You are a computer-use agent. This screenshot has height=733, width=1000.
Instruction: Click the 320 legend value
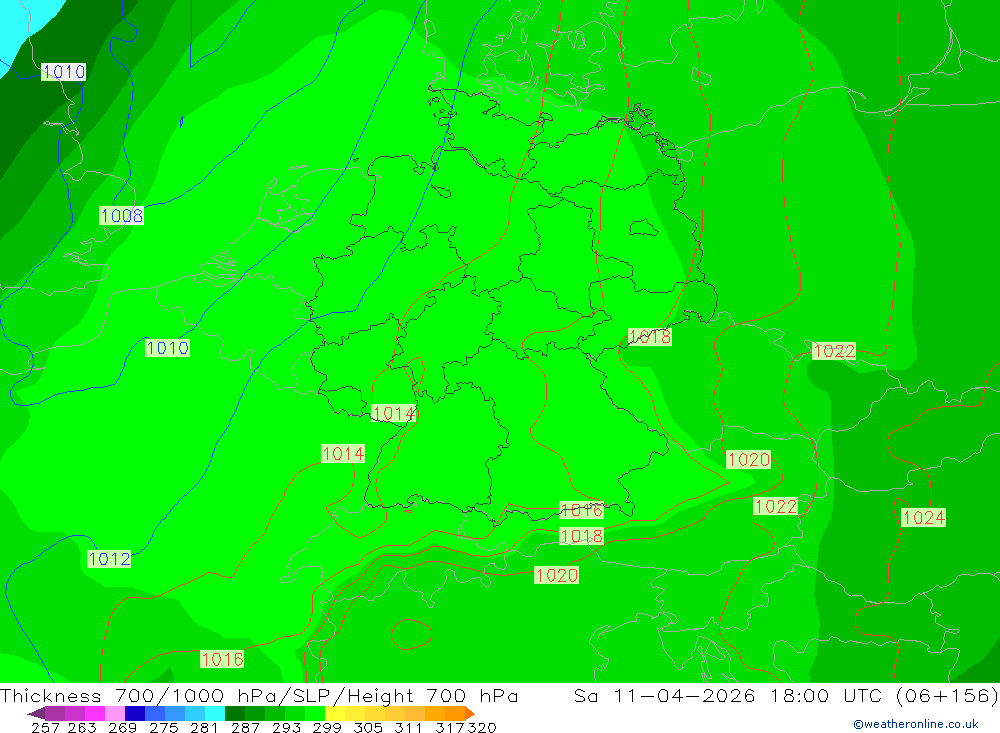click(x=482, y=727)
